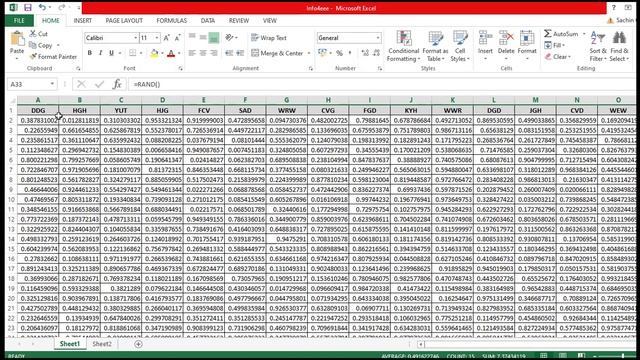Screen dimensions: 640x360
Task: Switch to the FORMULAS tab
Action: coord(171,20)
